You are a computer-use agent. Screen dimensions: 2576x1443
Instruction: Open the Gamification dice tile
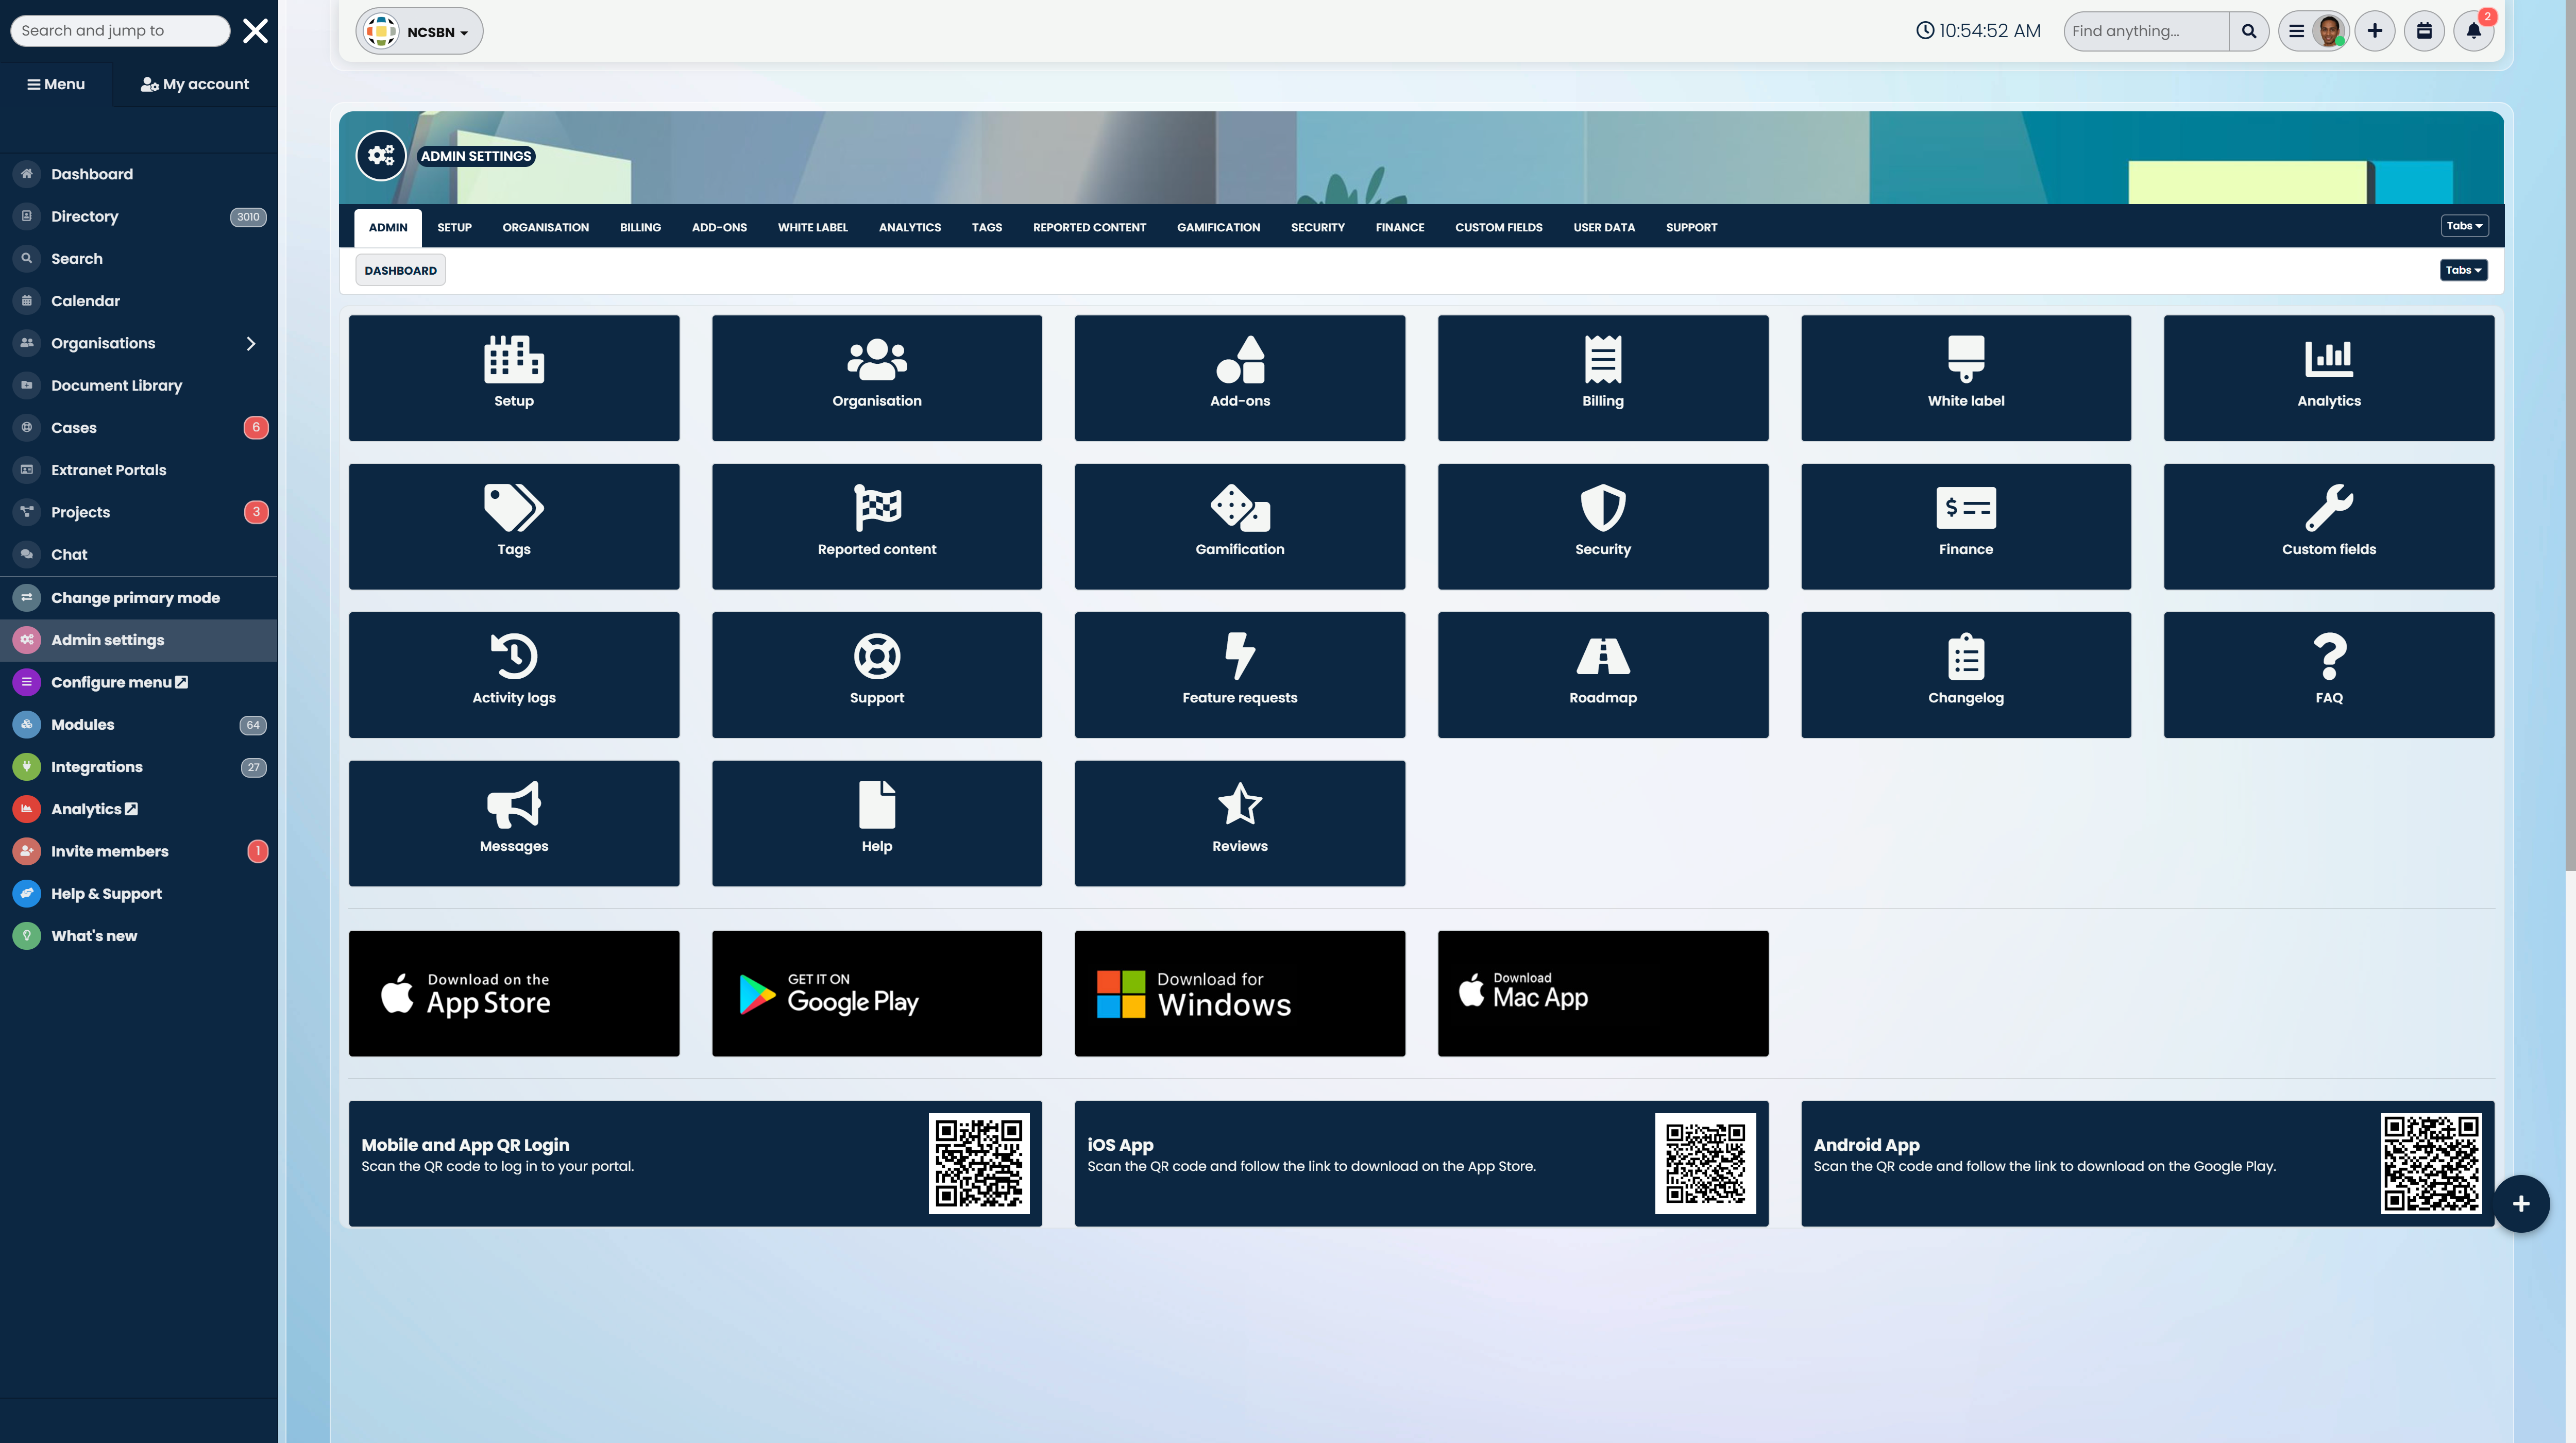point(1240,526)
